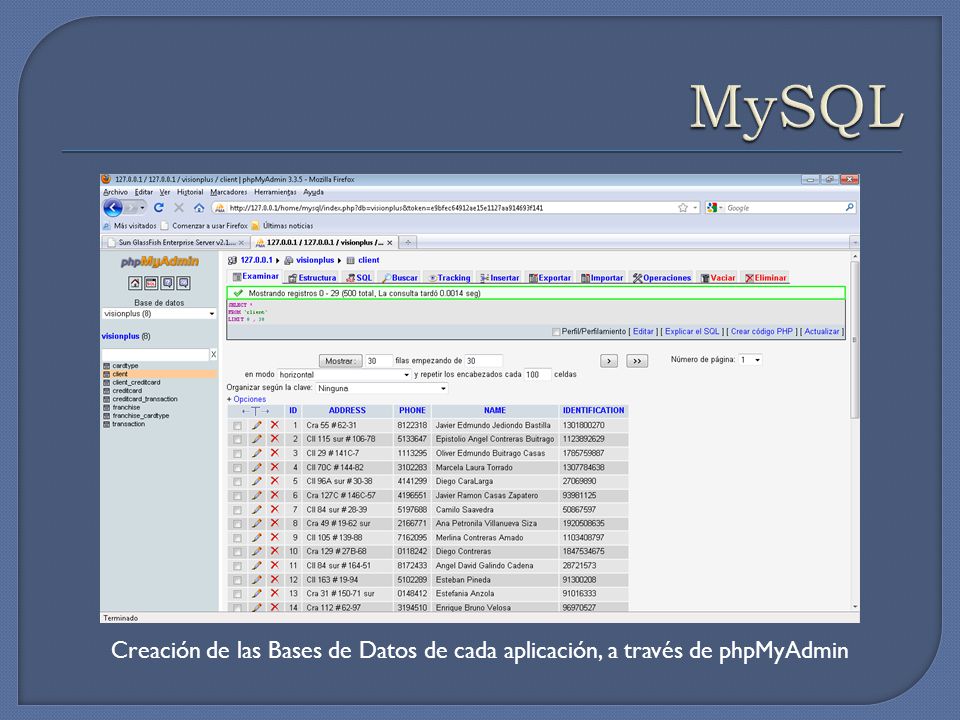The image size is (960, 720).
Task: Click the delete X for row 7
Action: coord(274,509)
